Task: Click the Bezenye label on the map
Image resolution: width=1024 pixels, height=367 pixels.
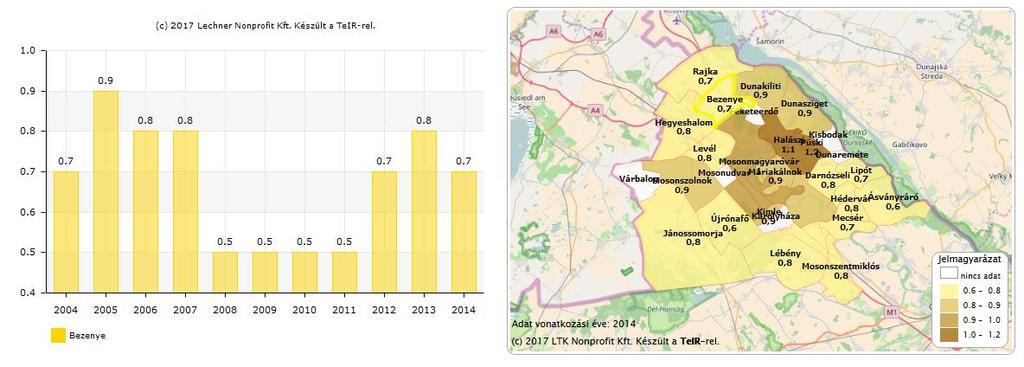Action: 725,99
